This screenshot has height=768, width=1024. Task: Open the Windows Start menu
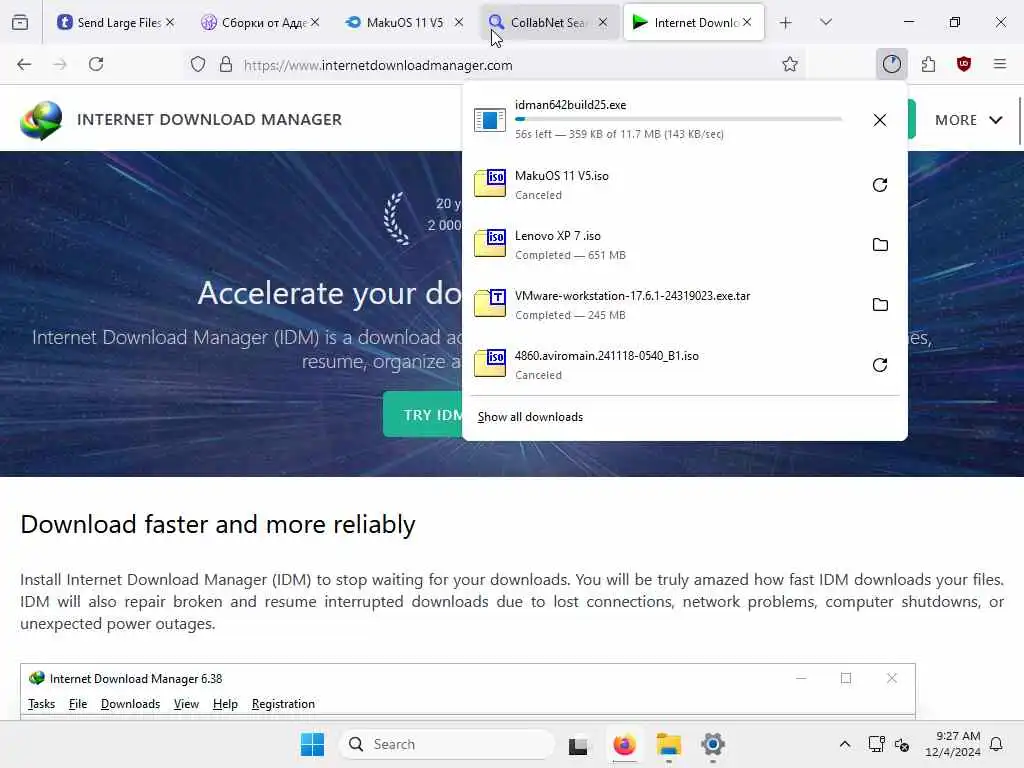tap(312, 744)
